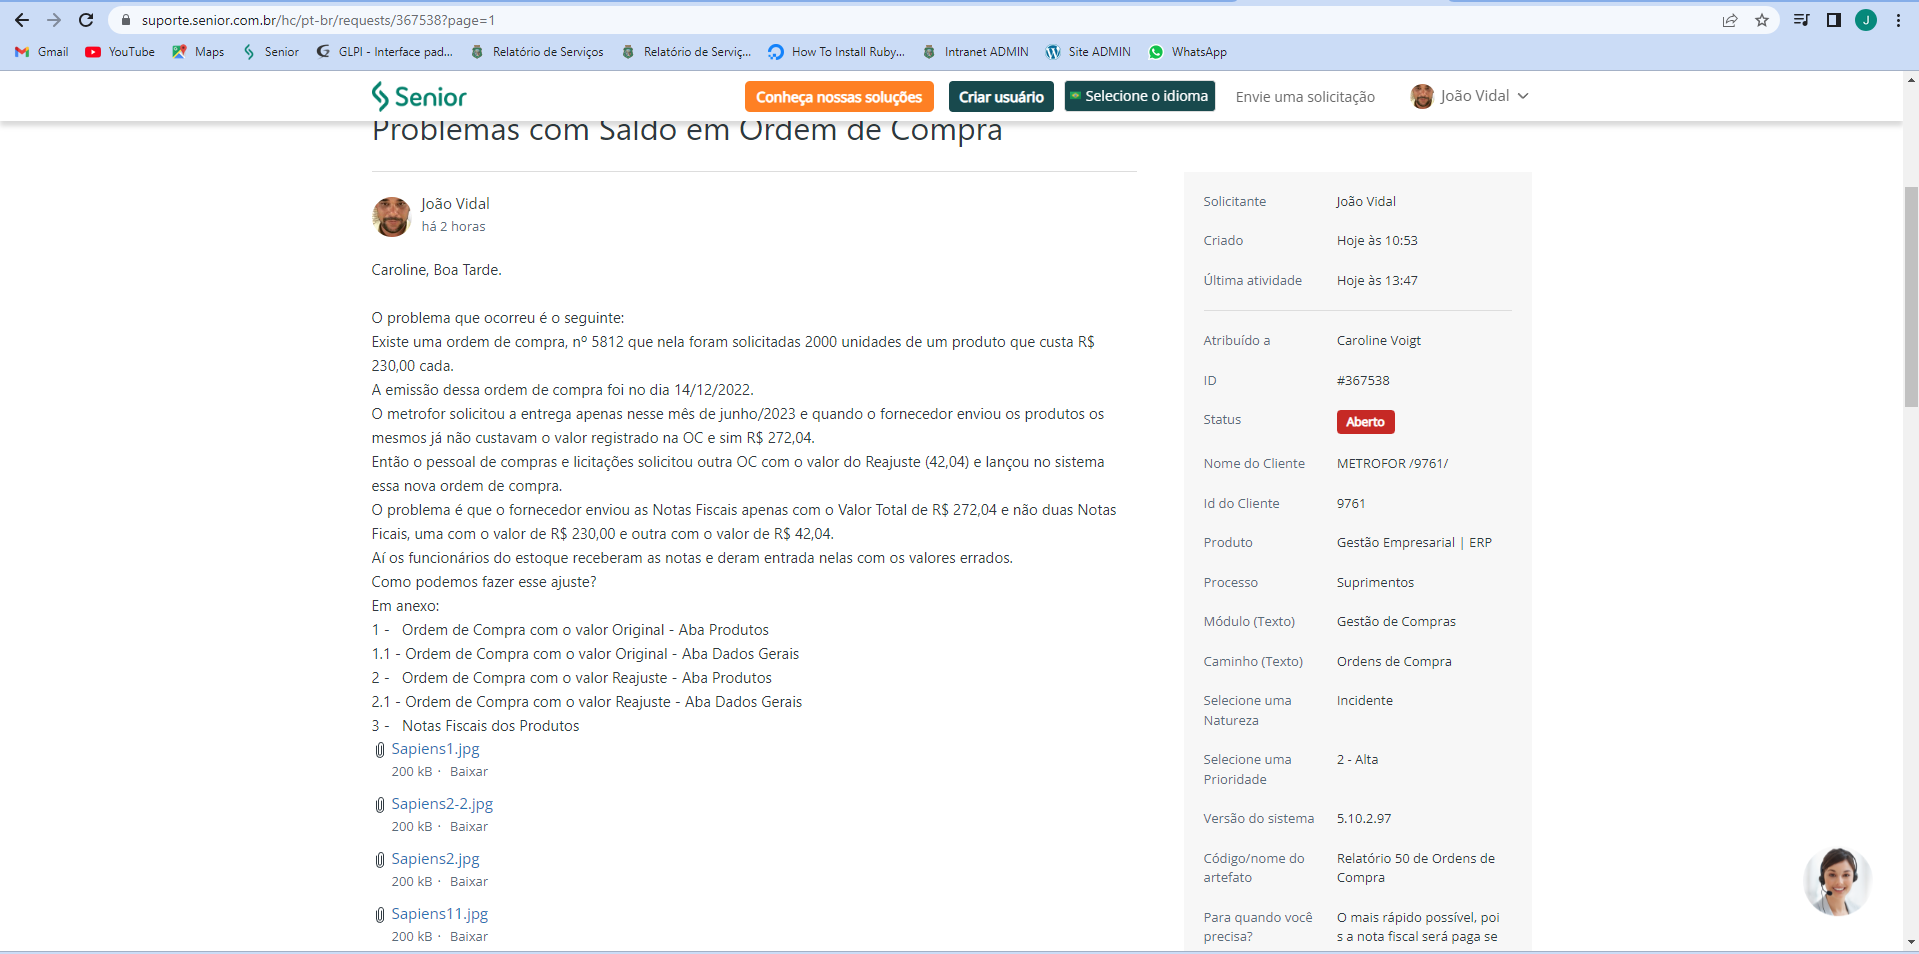Open the Sapiens11.jpg attachment
Viewport: 1919px width, 954px height.
[x=440, y=914]
